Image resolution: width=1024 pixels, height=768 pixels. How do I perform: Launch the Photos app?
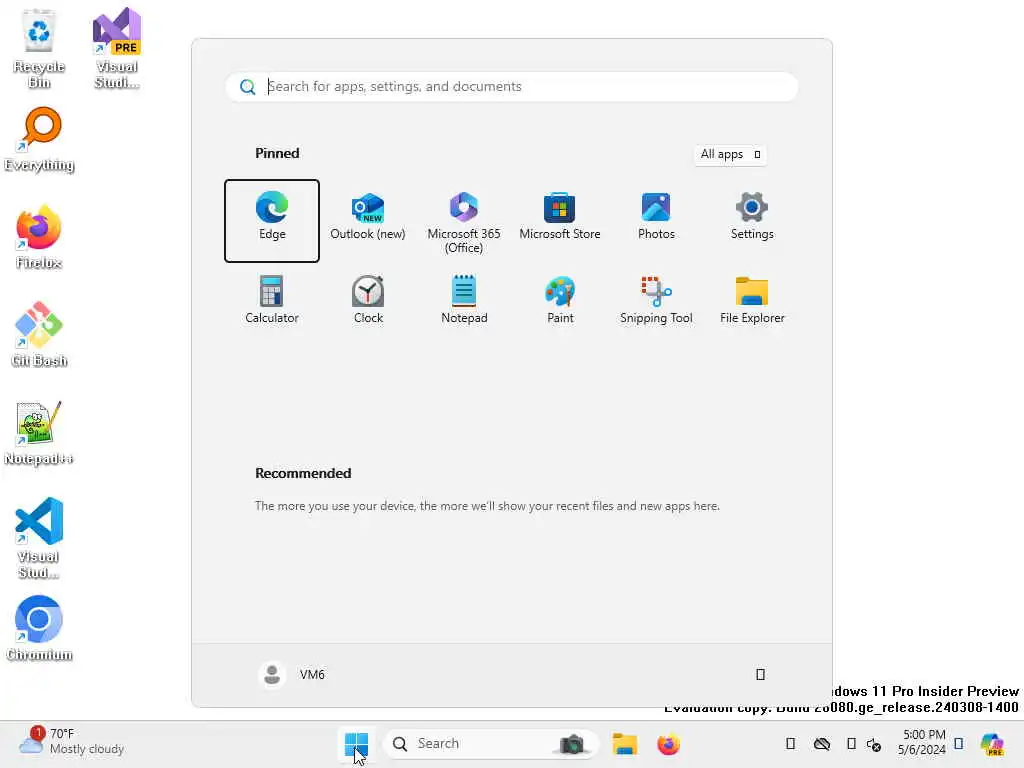point(656,220)
